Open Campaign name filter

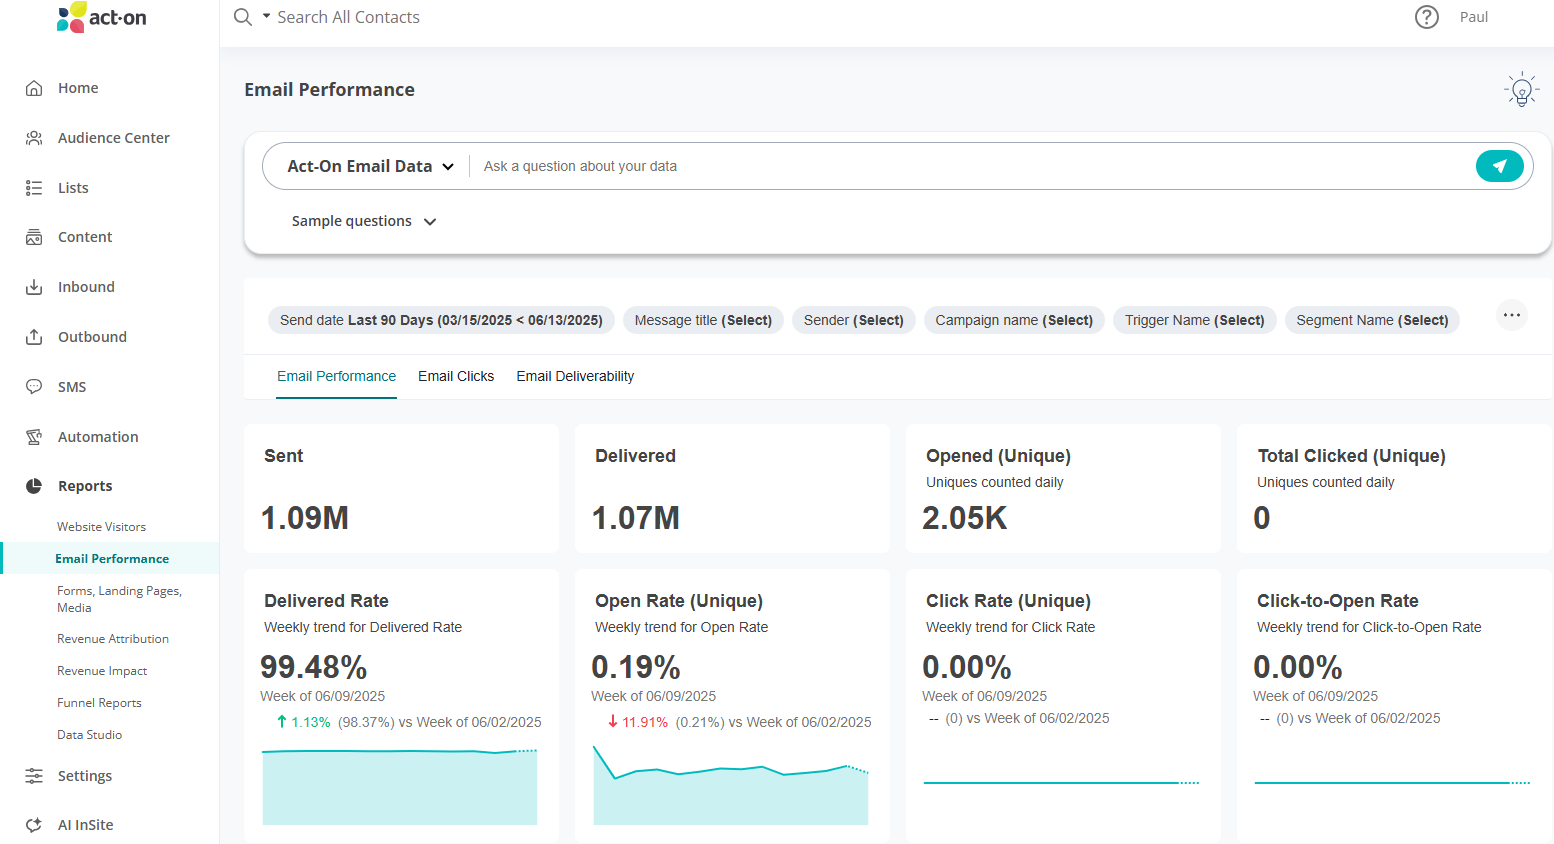(1014, 320)
